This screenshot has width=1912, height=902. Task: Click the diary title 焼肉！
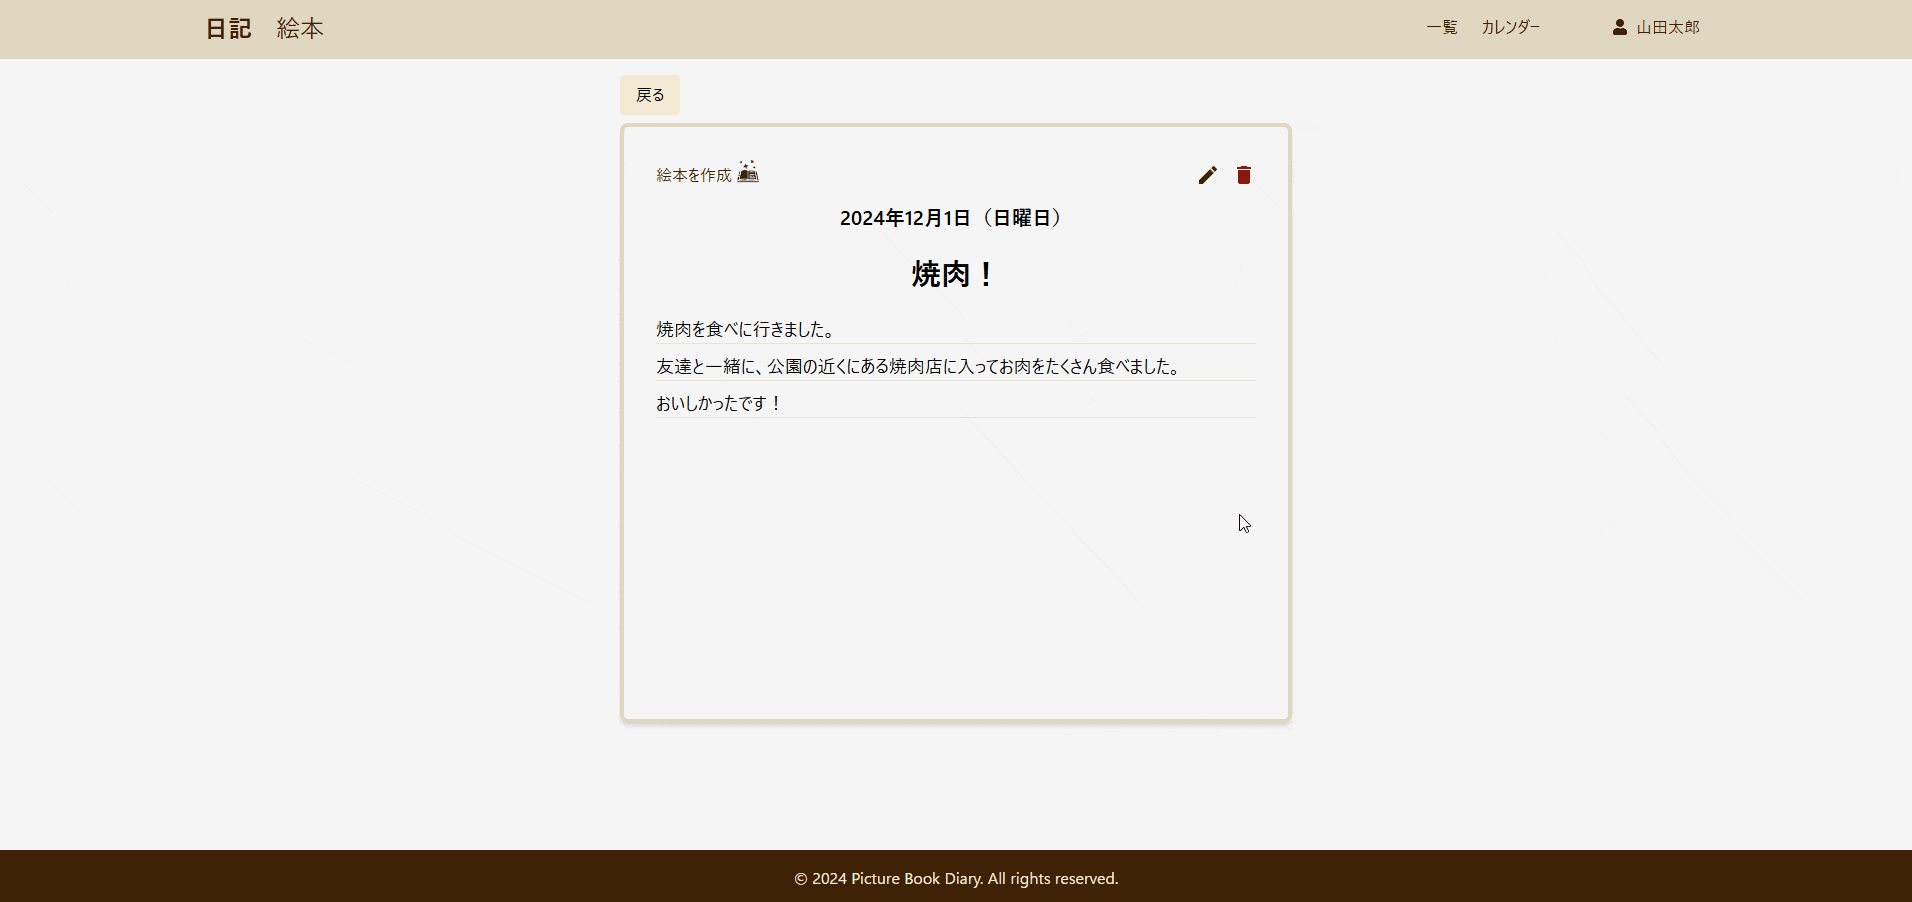[x=951, y=275]
